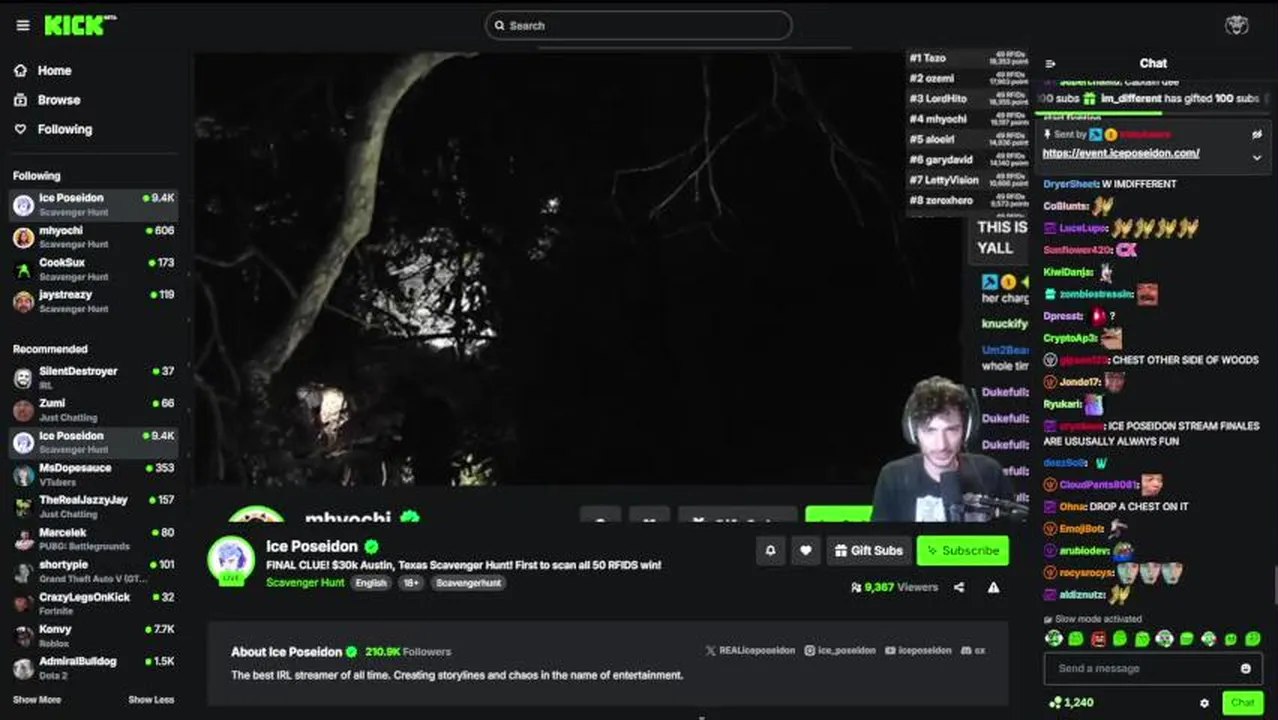Image resolution: width=1278 pixels, height=720 pixels.
Task: Click CryptoAp3 username in chat
Action: click(x=1070, y=338)
